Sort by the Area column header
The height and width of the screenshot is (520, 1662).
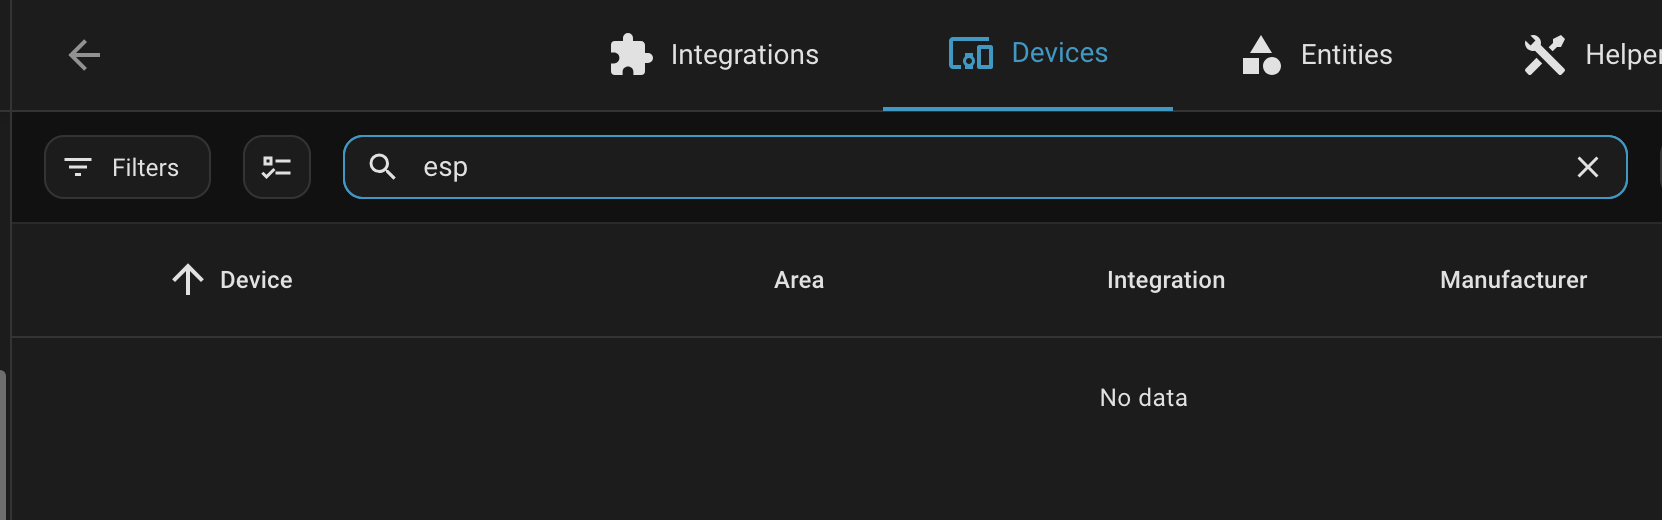(x=799, y=280)
